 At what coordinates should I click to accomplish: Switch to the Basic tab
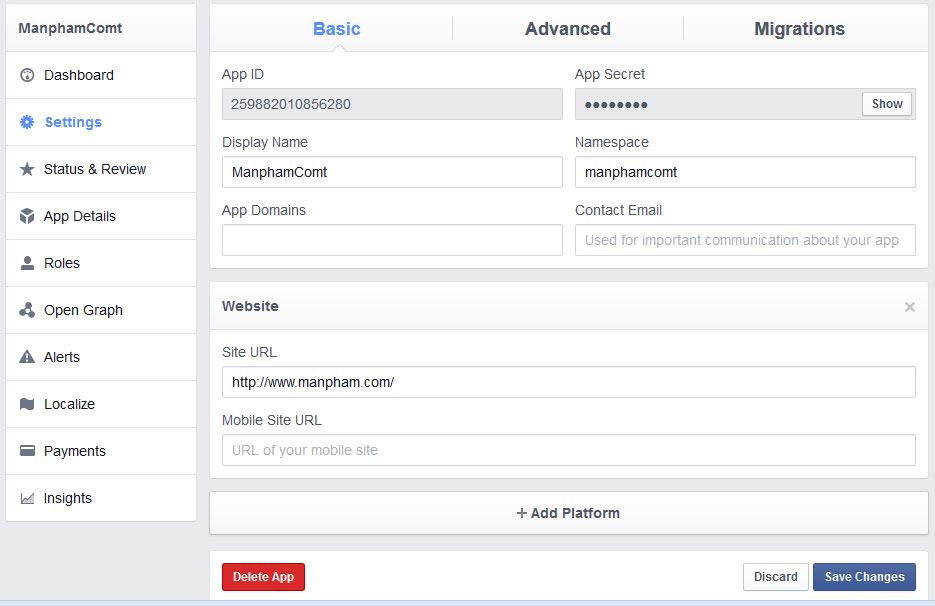[x=337, y=29]
